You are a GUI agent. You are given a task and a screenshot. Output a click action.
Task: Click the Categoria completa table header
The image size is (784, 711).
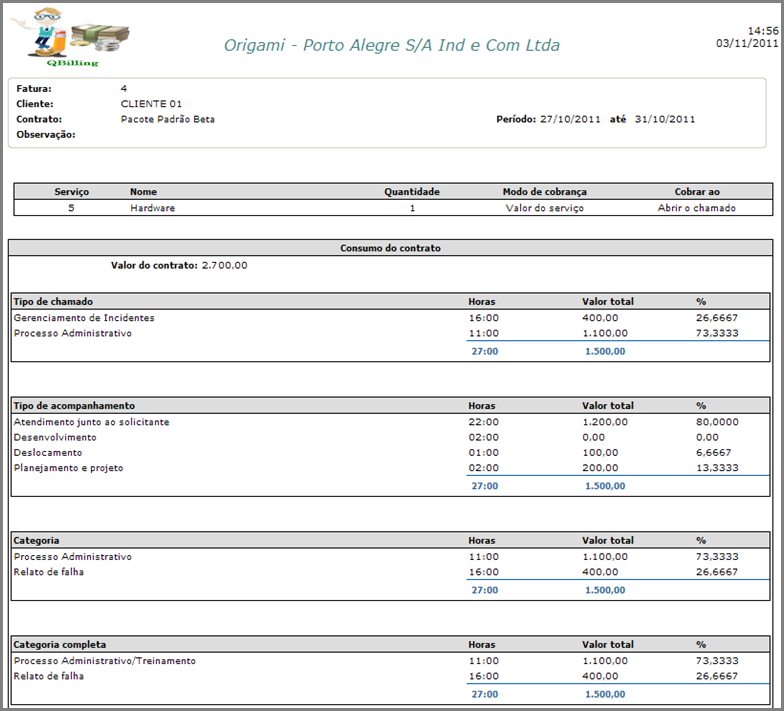tap(60, 645)
